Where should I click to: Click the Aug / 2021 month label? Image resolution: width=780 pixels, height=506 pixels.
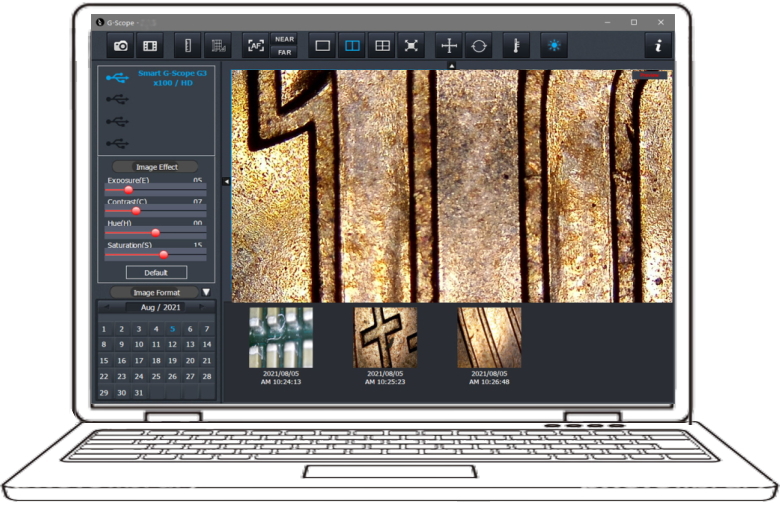tap(161, 307)
